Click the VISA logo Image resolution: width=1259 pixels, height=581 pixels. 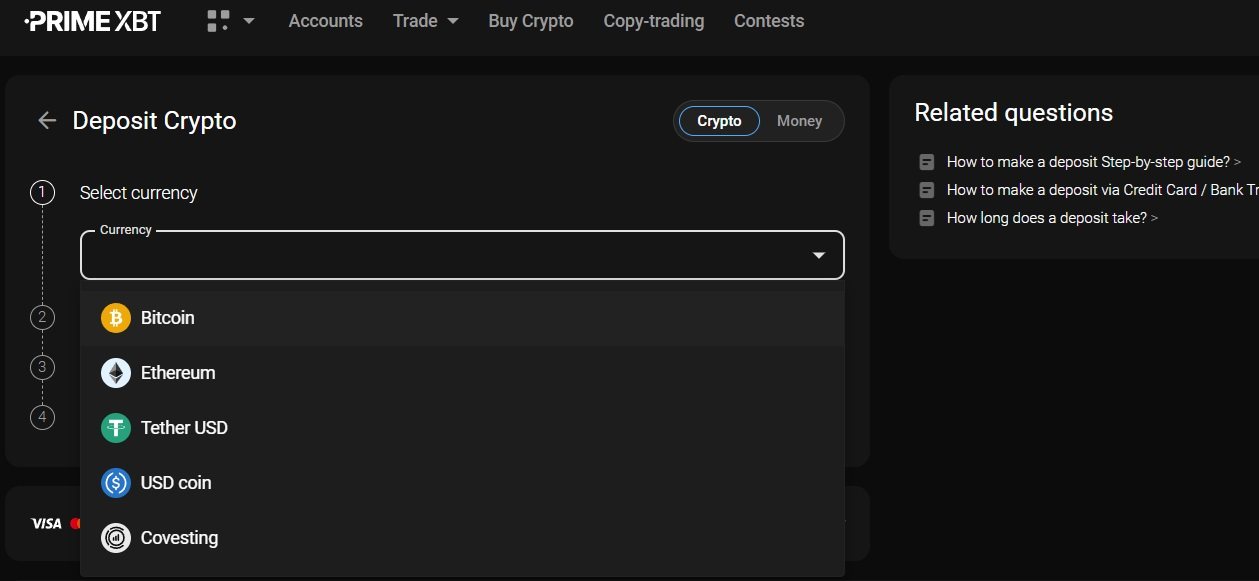[x=46, y=524]
